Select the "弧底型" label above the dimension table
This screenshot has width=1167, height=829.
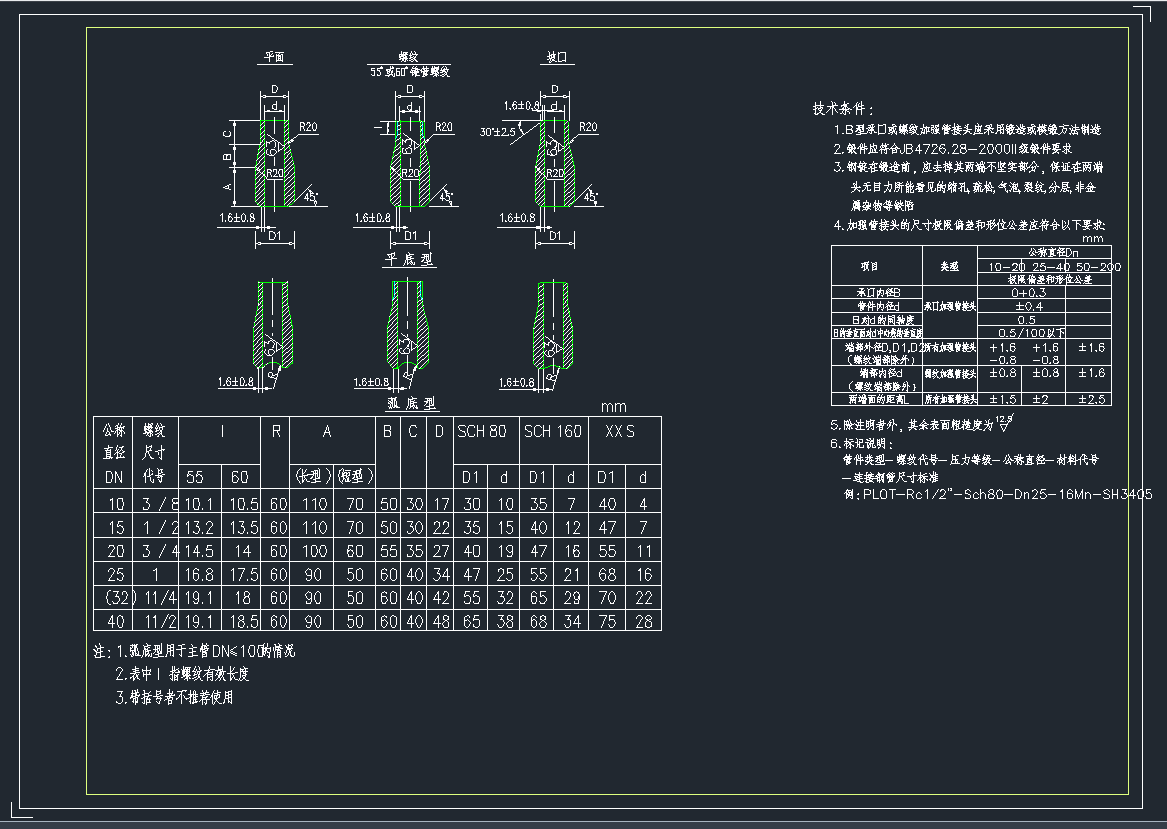[413, 402]
